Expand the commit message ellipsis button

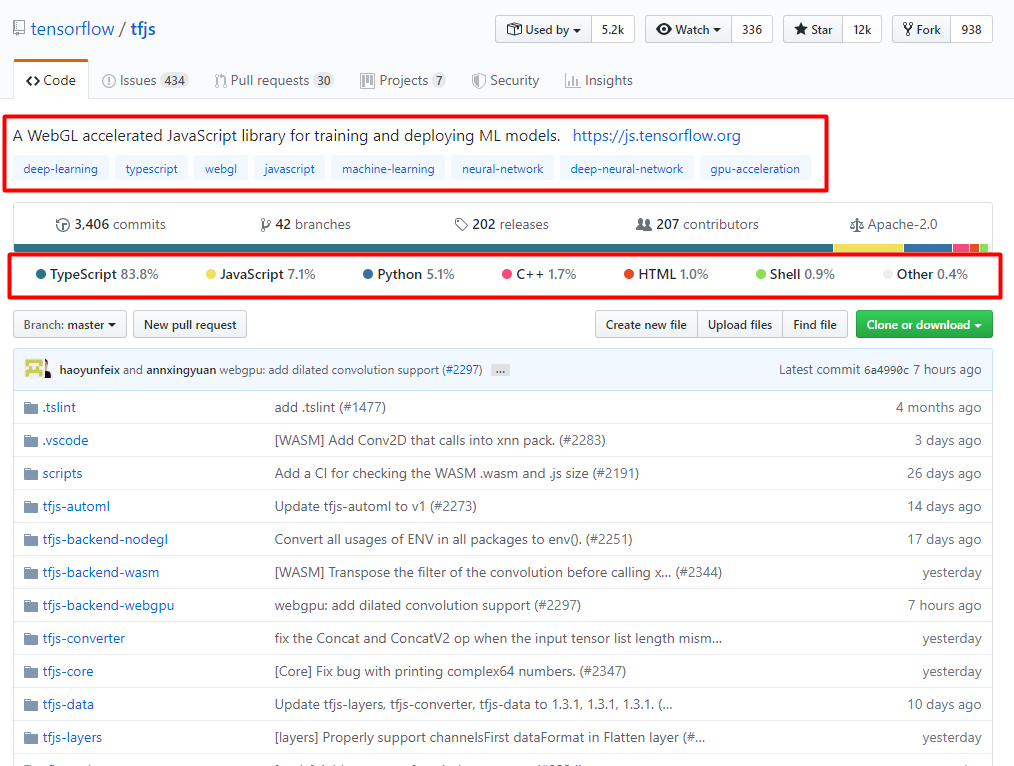click(x=500, y=370)
